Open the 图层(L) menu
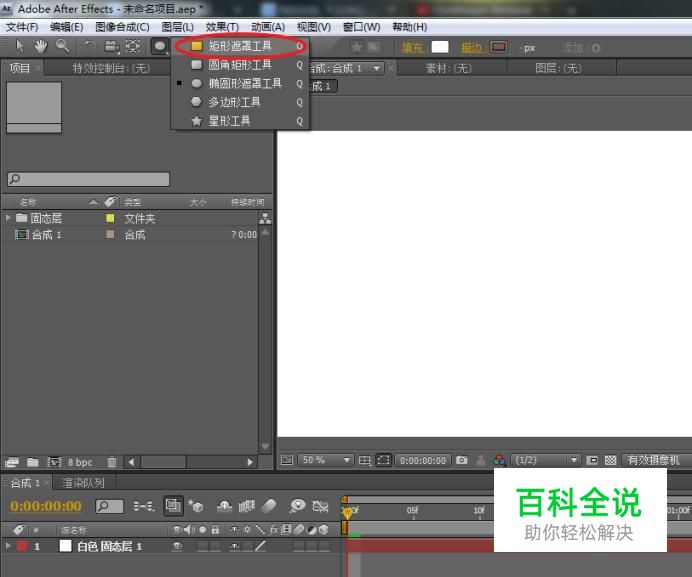Viewport: 692px width, 577px height. click(177, 27)
